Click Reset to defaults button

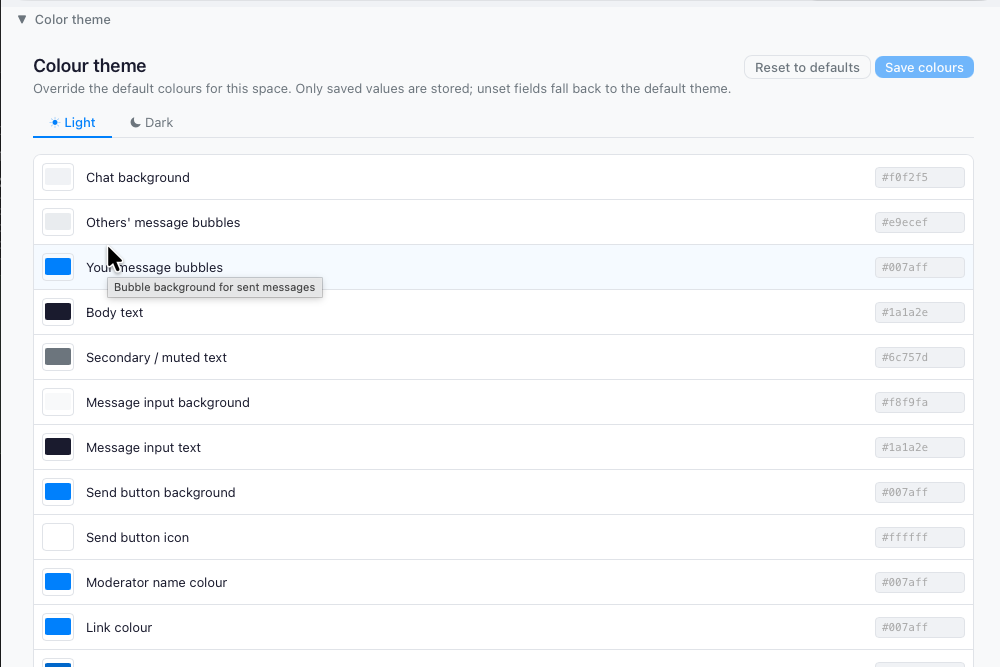tap(807, 68)
